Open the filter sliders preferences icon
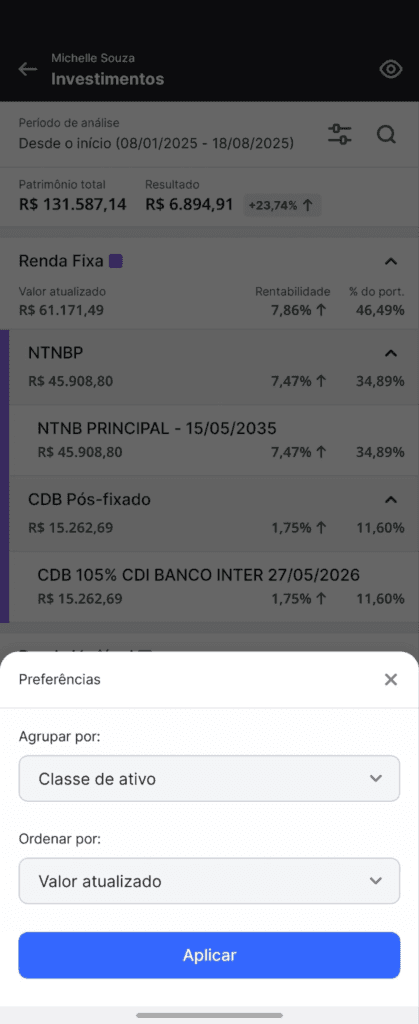 coord(339,135)
